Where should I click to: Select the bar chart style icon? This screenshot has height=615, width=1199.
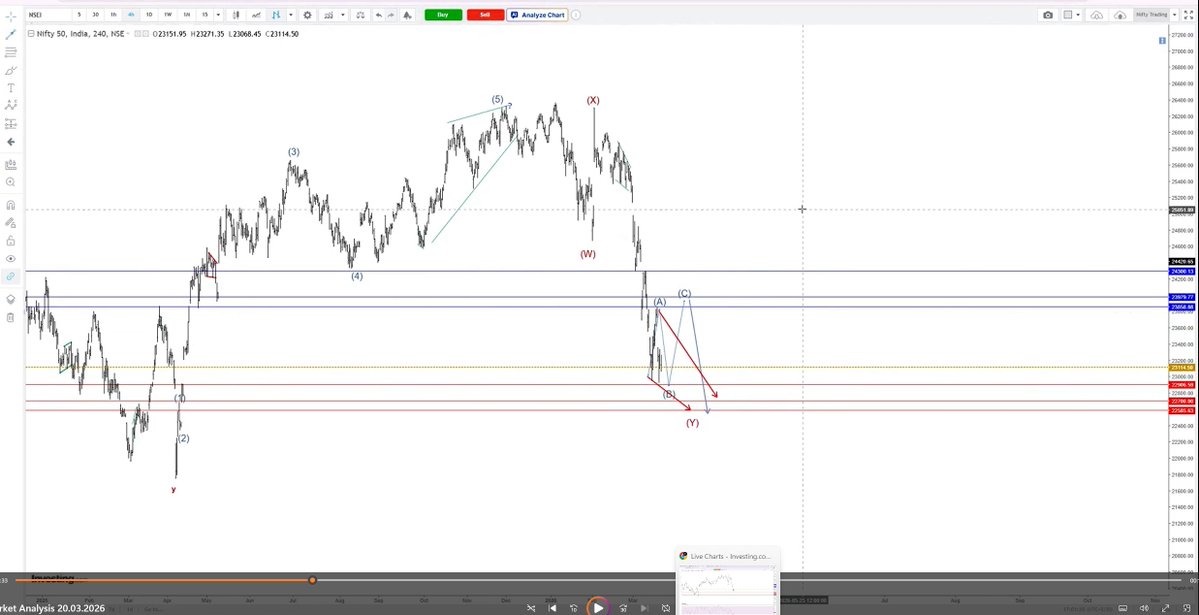275,15
